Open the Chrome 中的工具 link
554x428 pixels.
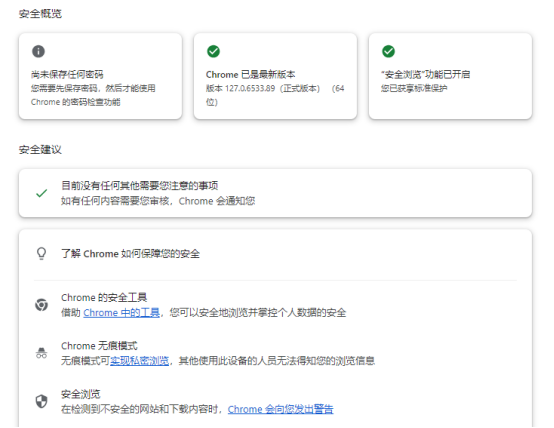(x=122, y=313)
